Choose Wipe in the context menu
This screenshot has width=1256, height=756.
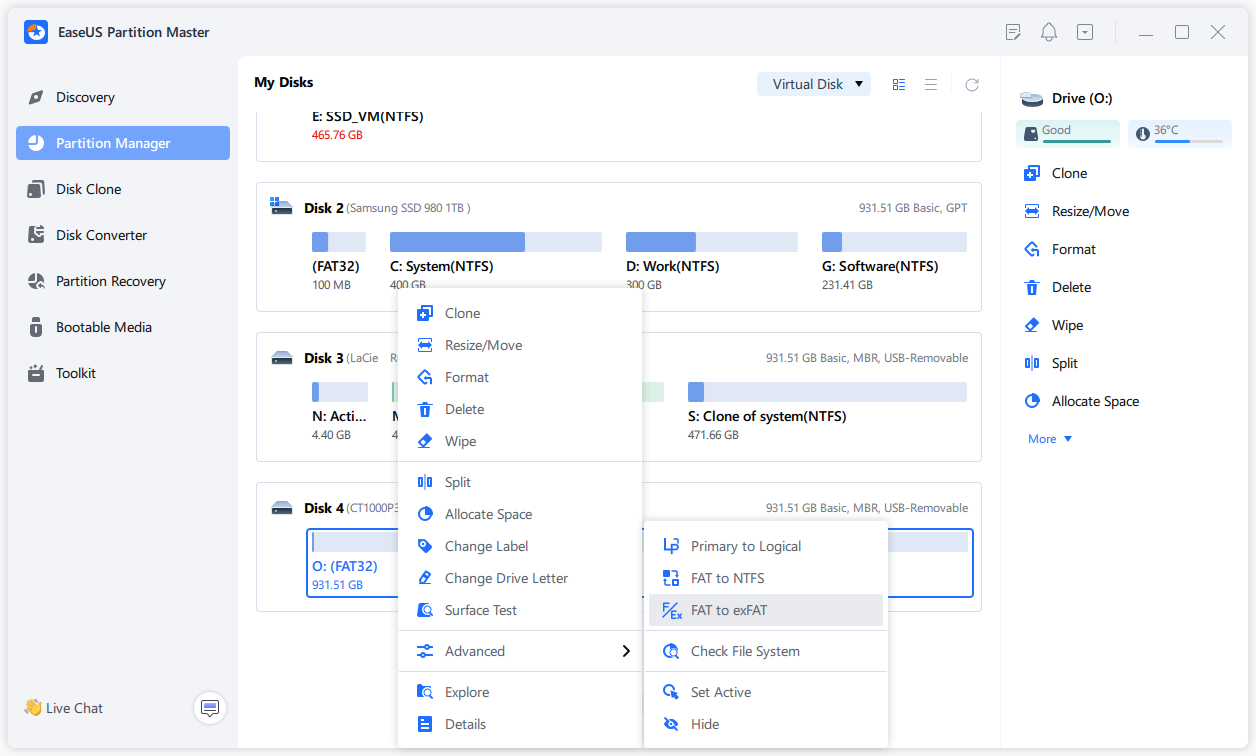[520, 441]
